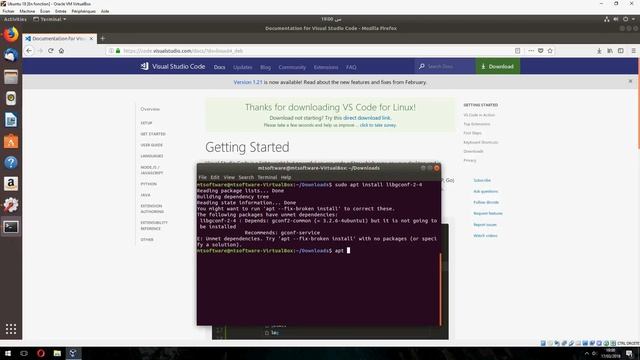Open the terminal View menu

click(x=229, y=177)
